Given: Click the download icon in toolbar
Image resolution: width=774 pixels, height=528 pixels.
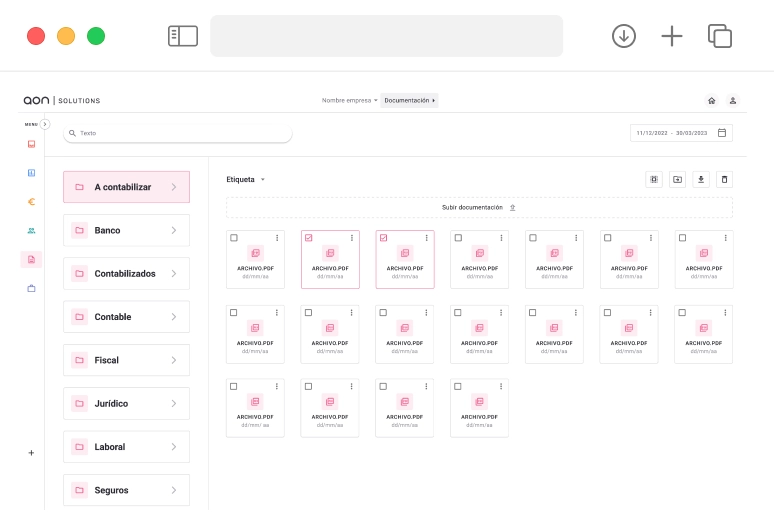Looking at the screenshot, I should pos(701,179).
